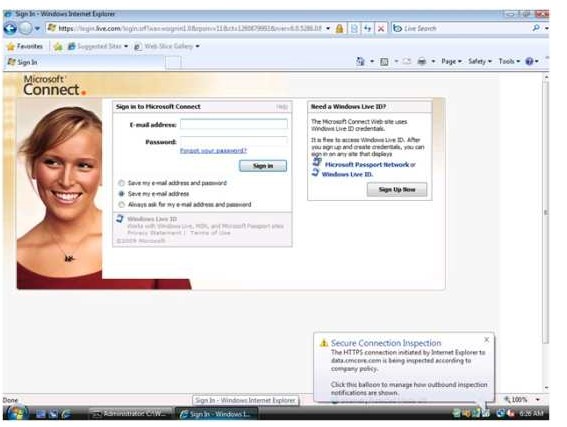Image resolution: width=567 pixels, height=427 pixels.
Task: Click the Sign Up Now button
Action: tap(397, 189)
